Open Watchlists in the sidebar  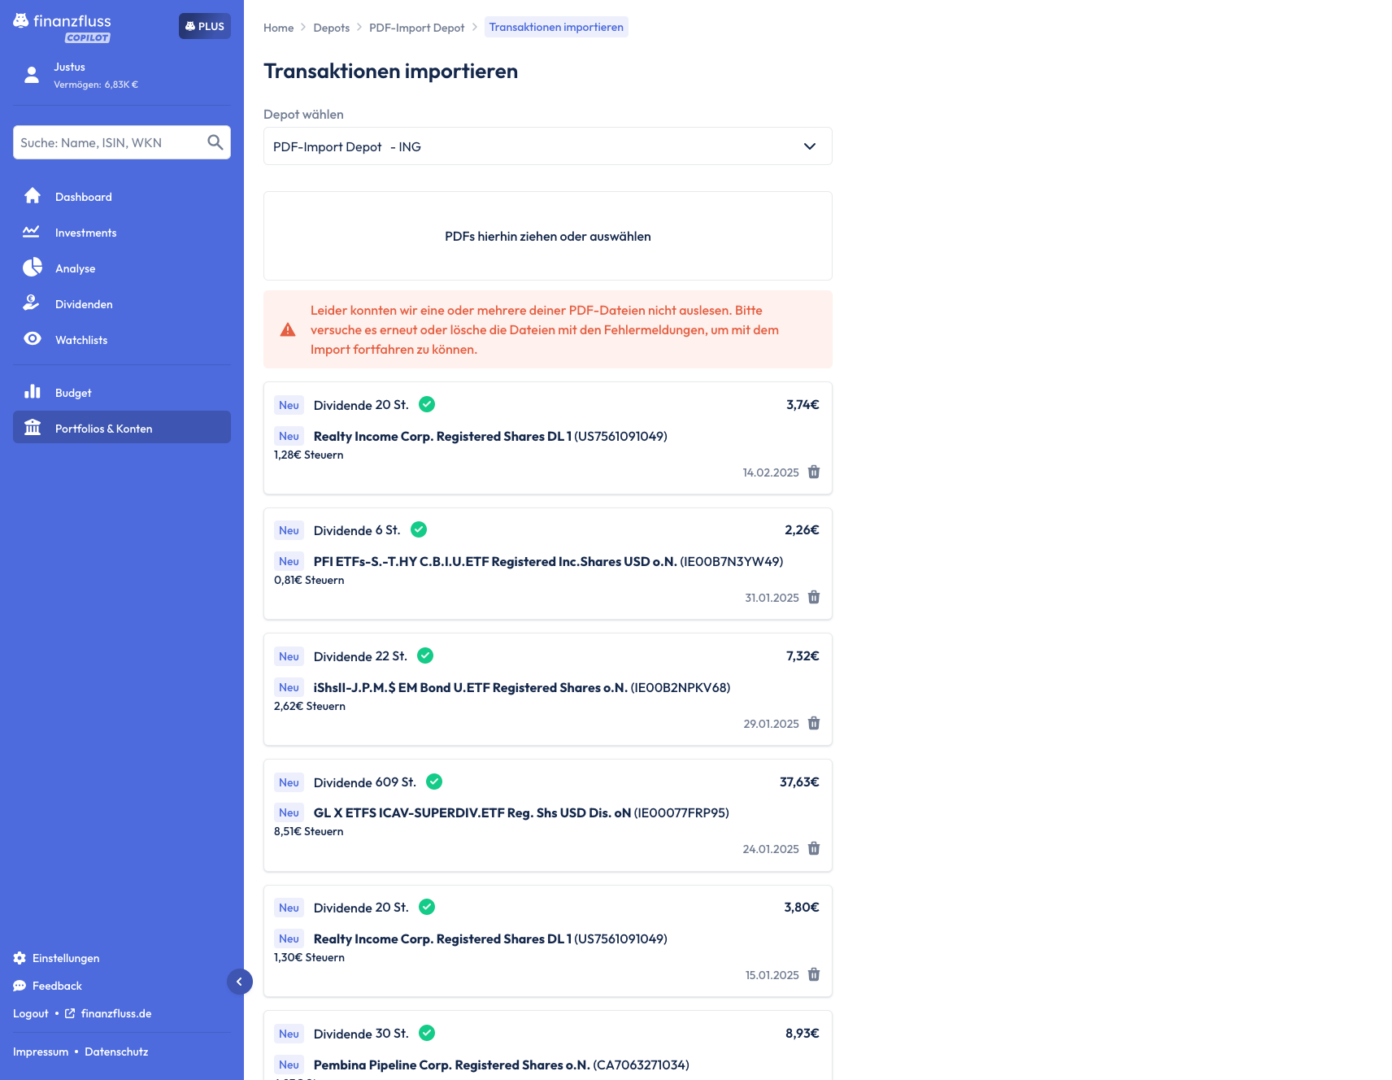[122, 340]
